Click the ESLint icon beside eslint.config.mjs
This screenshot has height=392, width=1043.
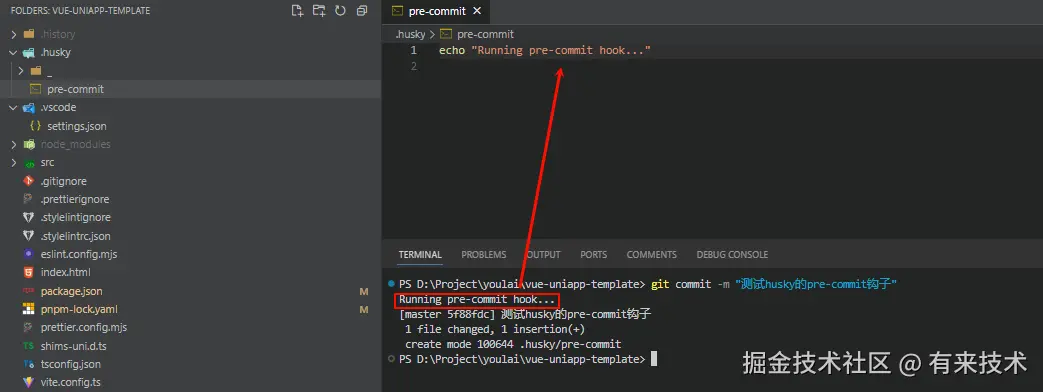point(28,254)
